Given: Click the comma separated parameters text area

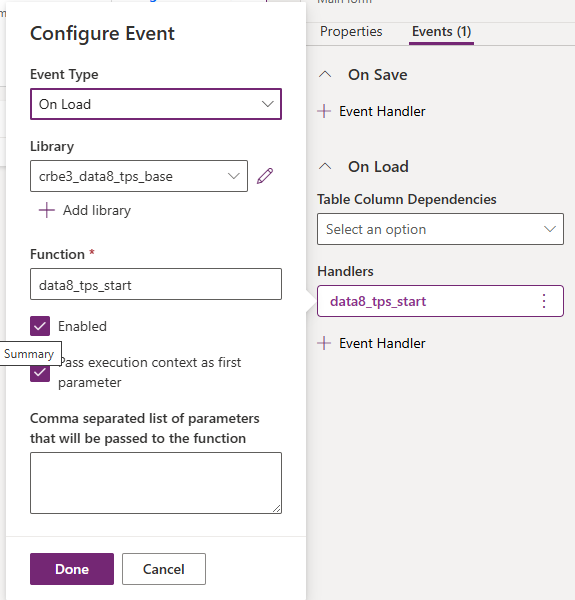Looking at the screenshot, I should point(156,483).
